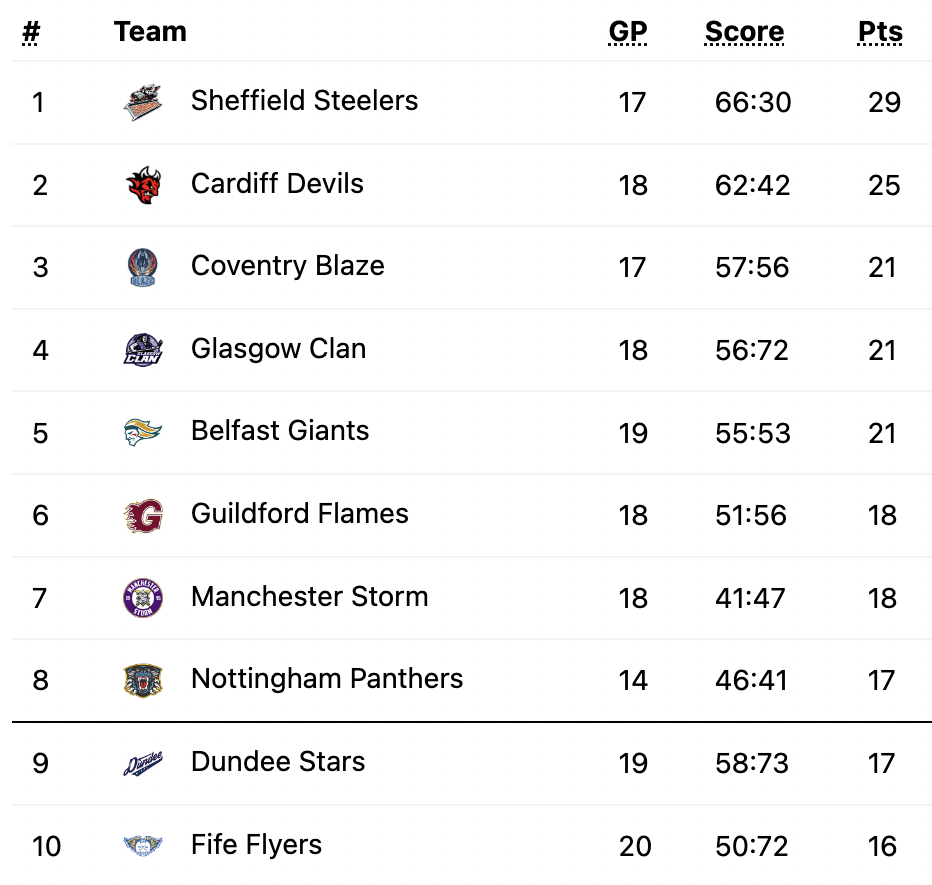This screenshot has height=885, width=932.
Task: Click the Sheffield Steelers team logo
Action: 143,102
